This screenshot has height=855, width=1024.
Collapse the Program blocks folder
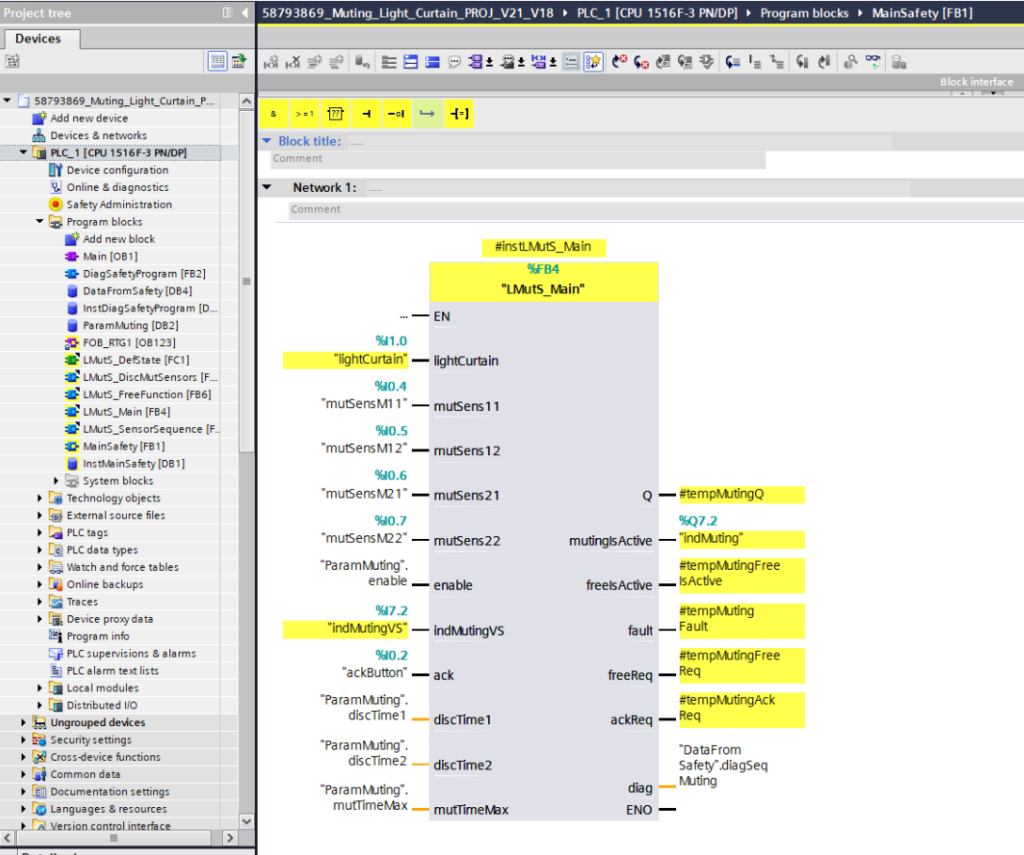40,222
